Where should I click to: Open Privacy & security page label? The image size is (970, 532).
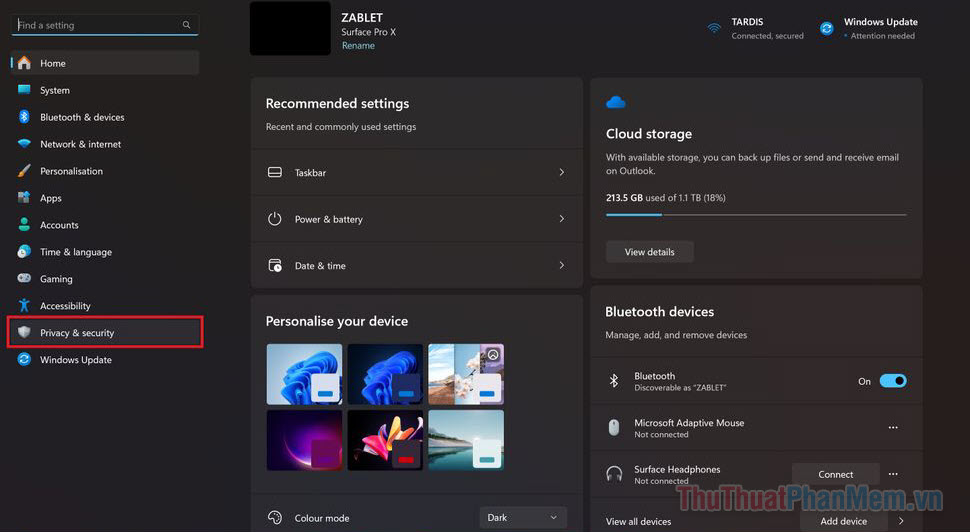tap(77, 333)
